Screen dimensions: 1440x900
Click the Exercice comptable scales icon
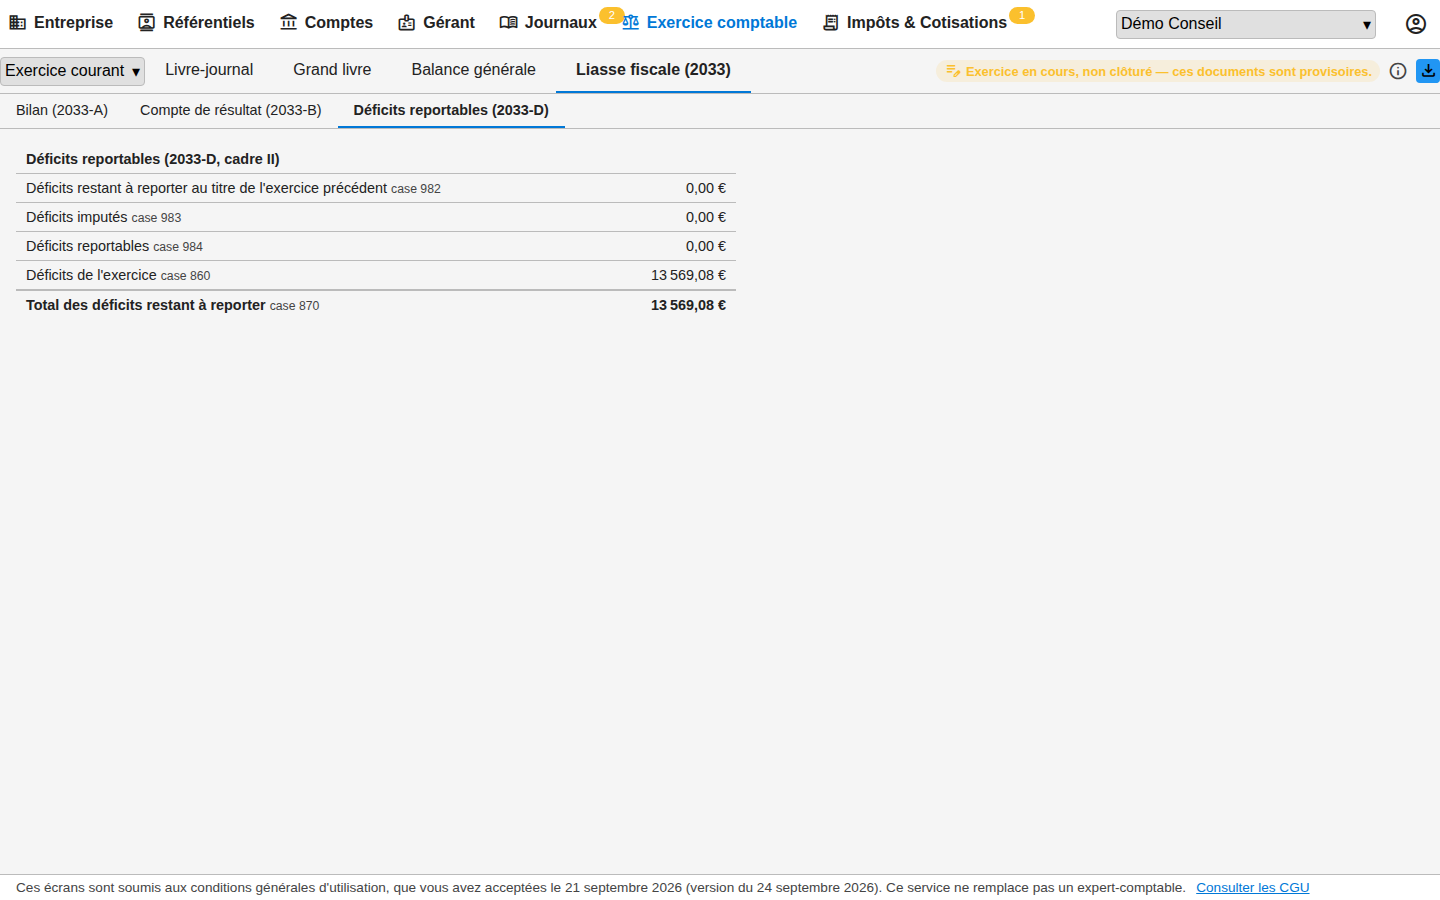(x=631, y=23)
